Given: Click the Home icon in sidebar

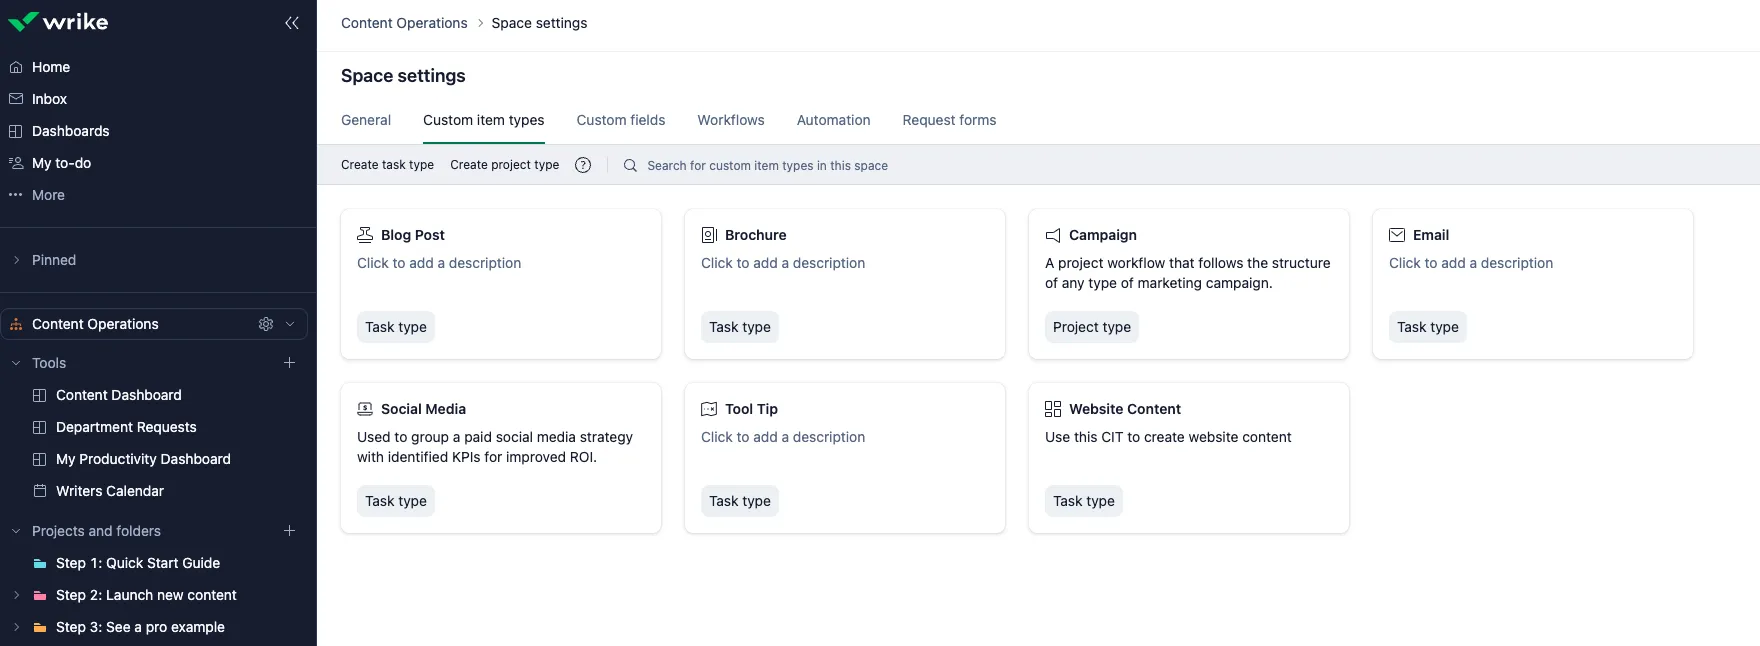Looking at the screenshot, I should pyautogui.click(x=16, y=67).
